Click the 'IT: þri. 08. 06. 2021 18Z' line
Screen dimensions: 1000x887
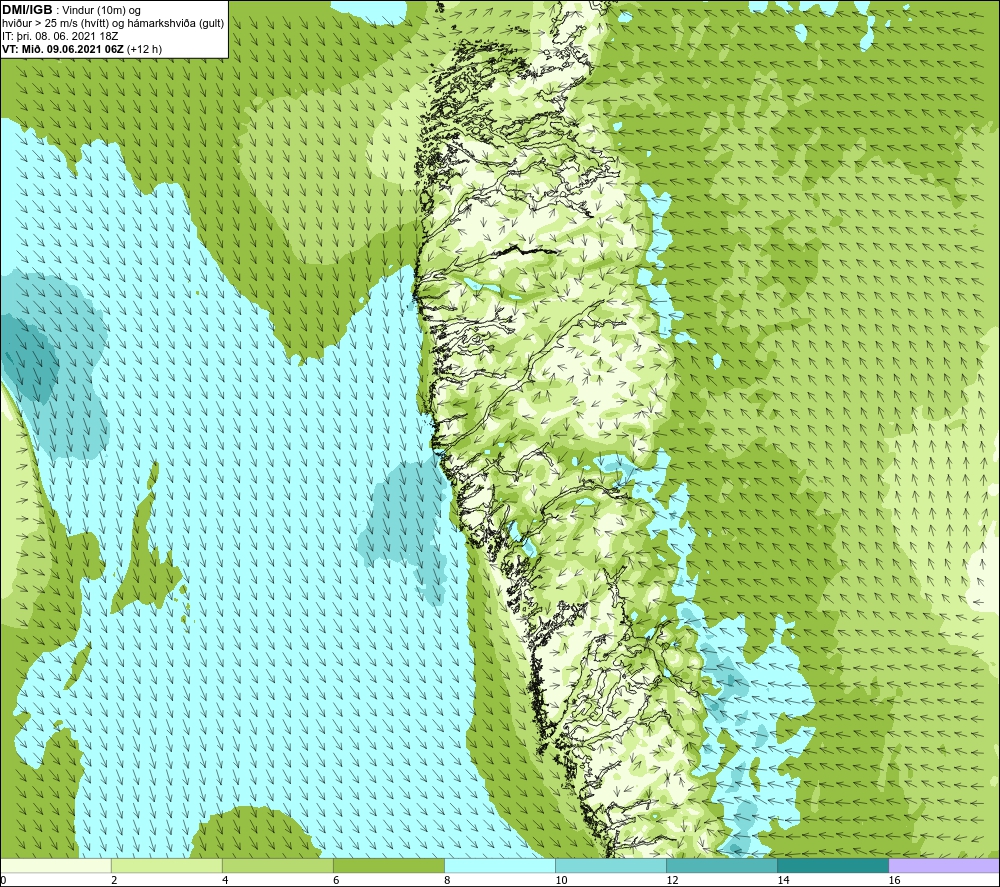point(60,36)
